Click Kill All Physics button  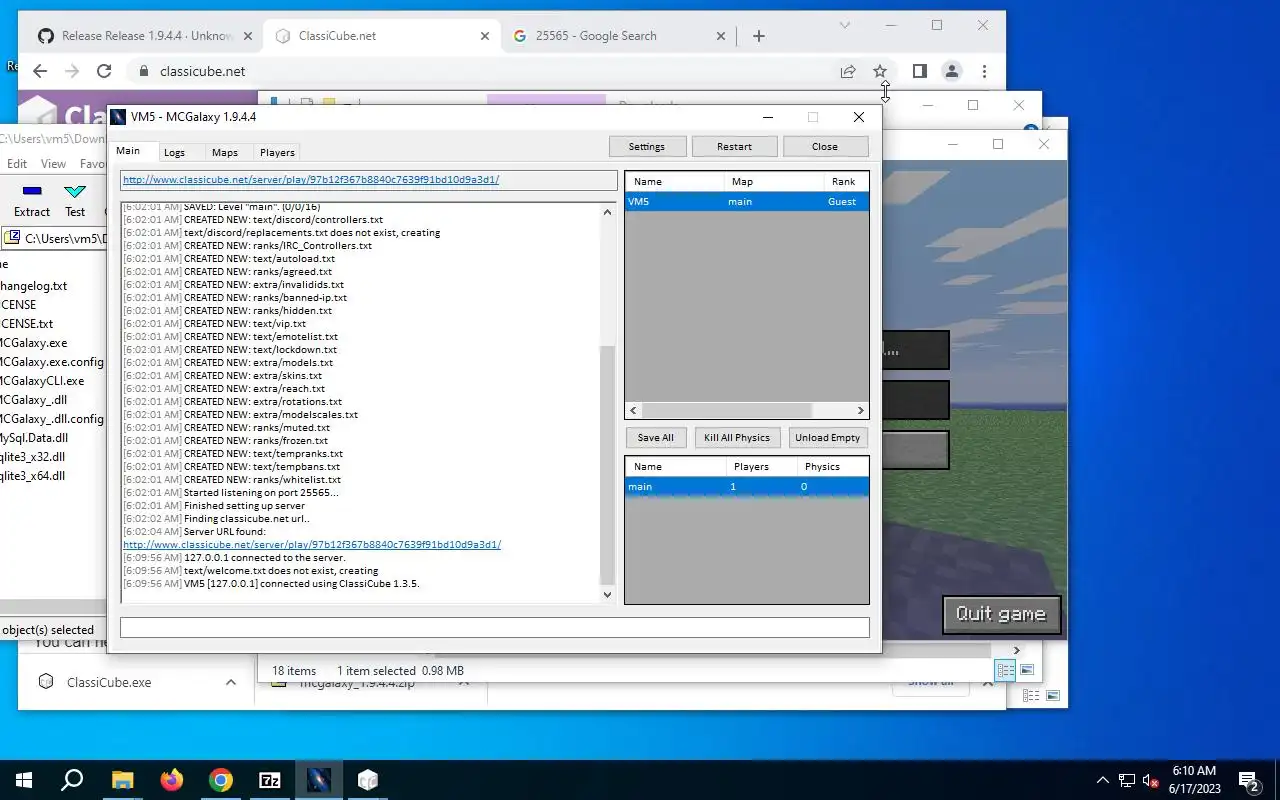pyautogui.click(x=737, y=437)
